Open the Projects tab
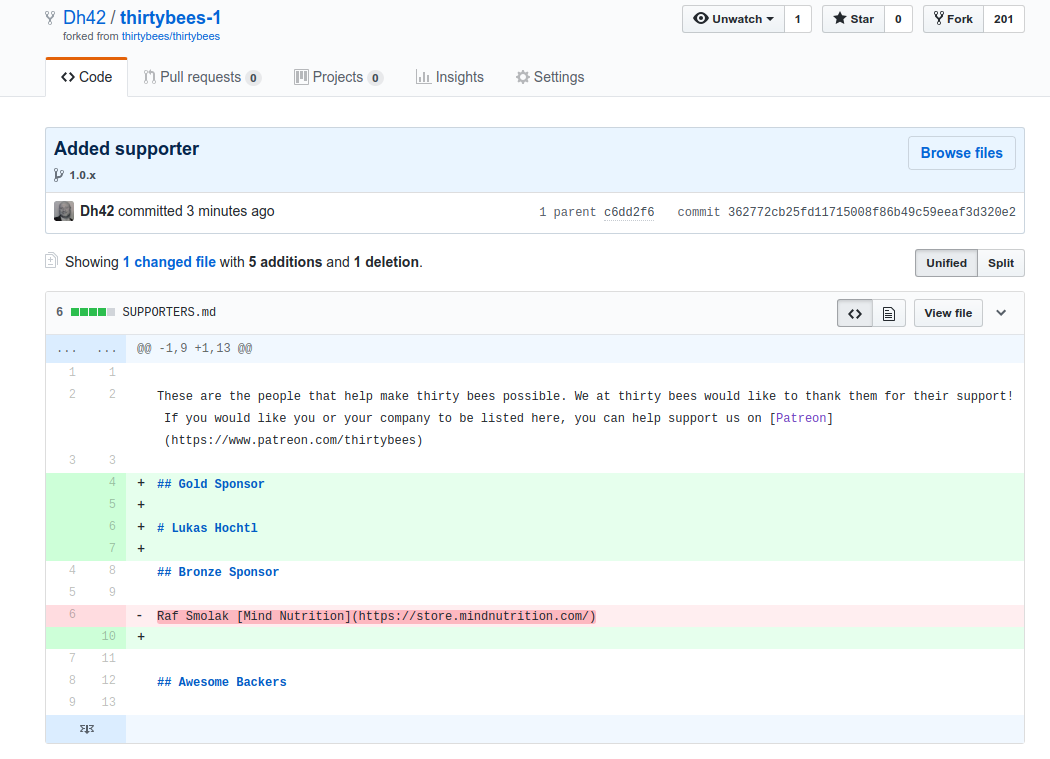Image resolution: width=1050 pixels, height=759 pixels. point(338,77)
